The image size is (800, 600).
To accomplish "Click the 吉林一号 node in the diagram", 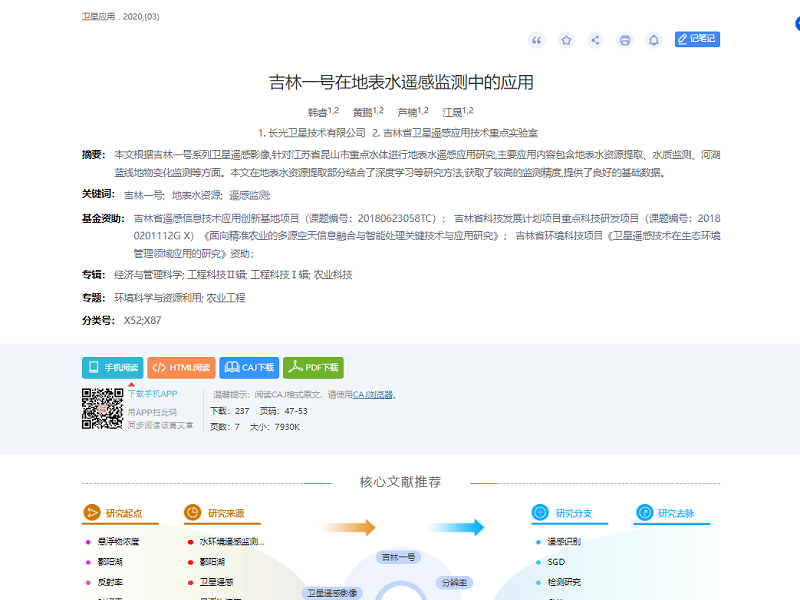I will pos(399,557).
